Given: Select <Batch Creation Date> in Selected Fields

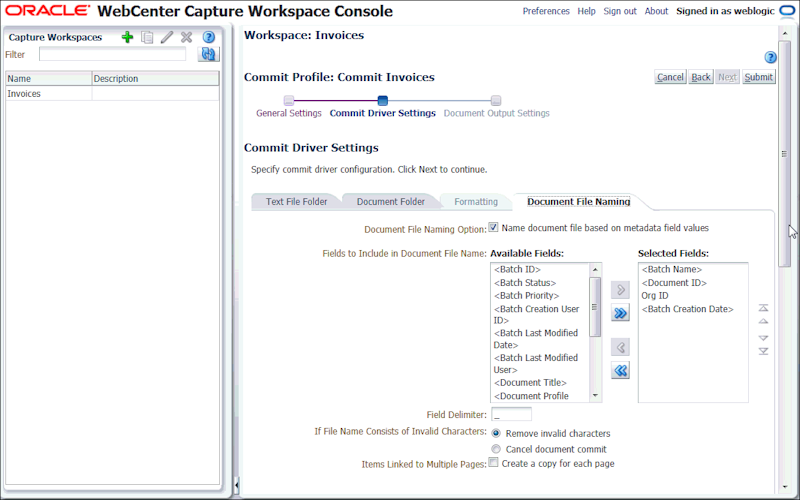Looking at the screenshot, I should coord(688,309).
